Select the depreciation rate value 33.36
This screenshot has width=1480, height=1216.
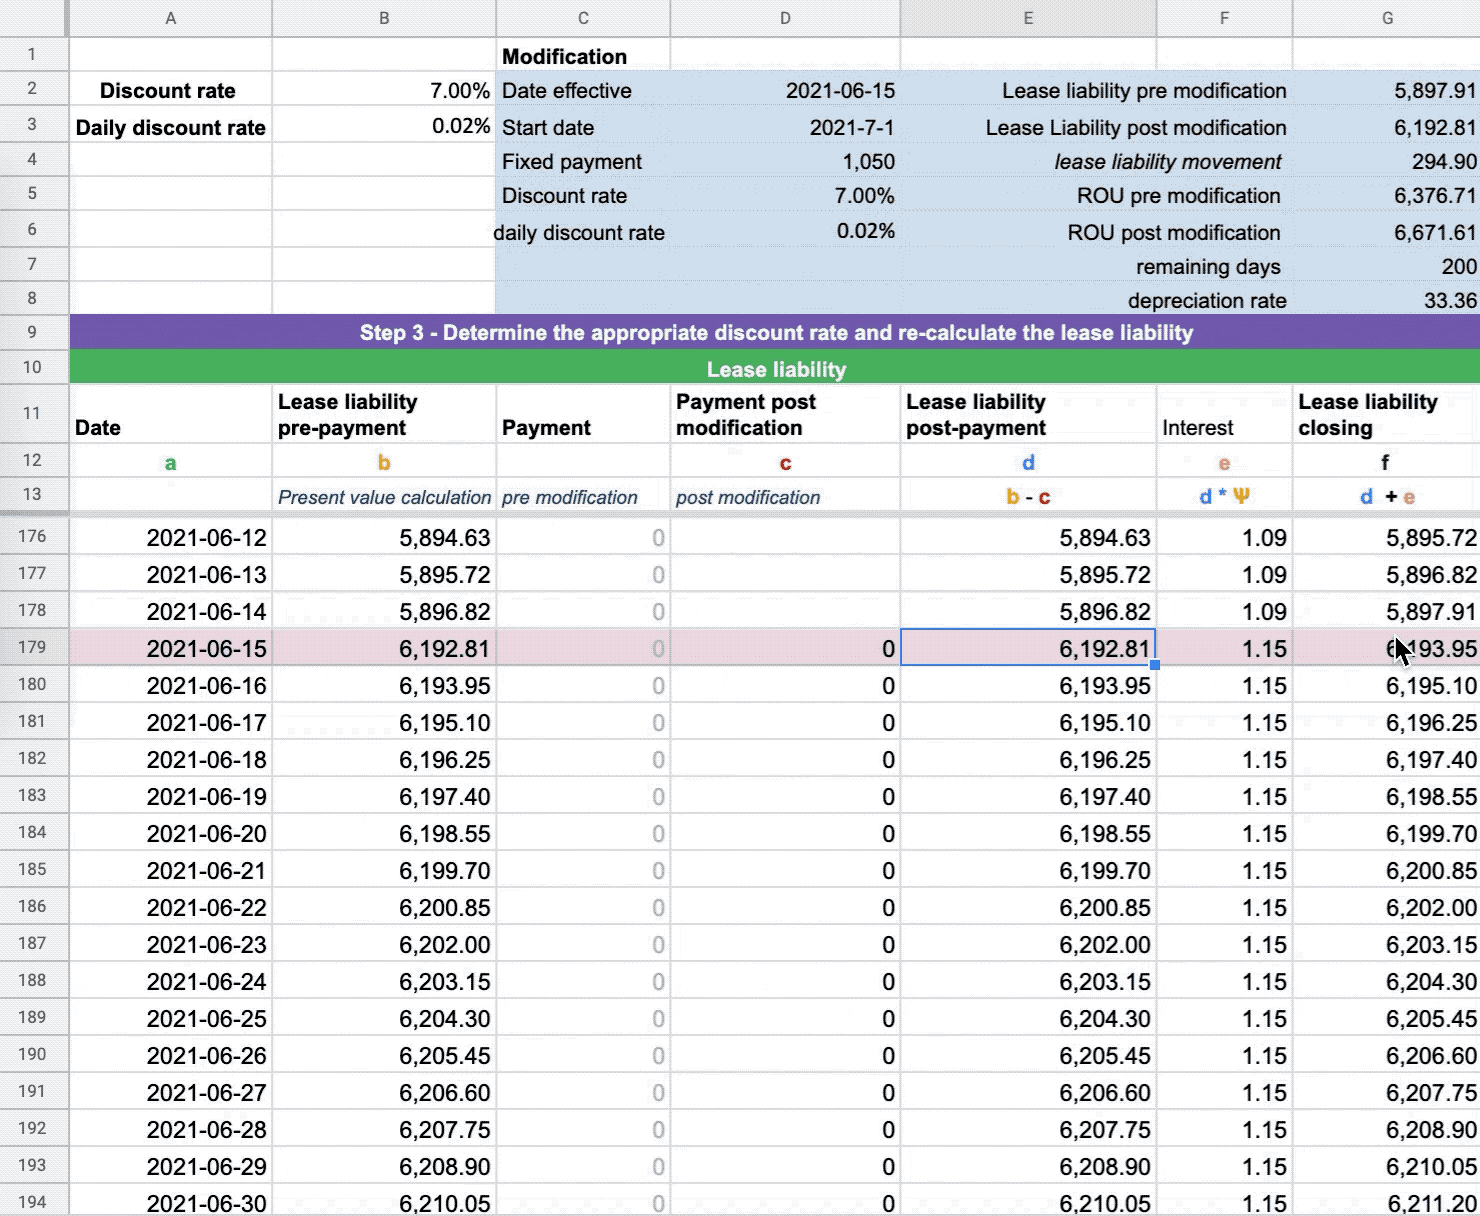1386,300
